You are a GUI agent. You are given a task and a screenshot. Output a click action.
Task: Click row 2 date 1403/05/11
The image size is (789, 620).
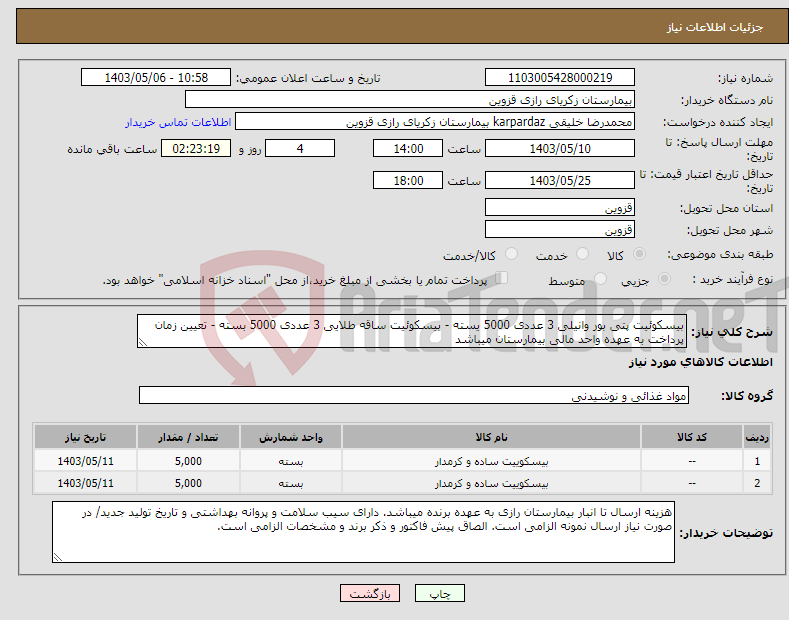pos(86,483)
